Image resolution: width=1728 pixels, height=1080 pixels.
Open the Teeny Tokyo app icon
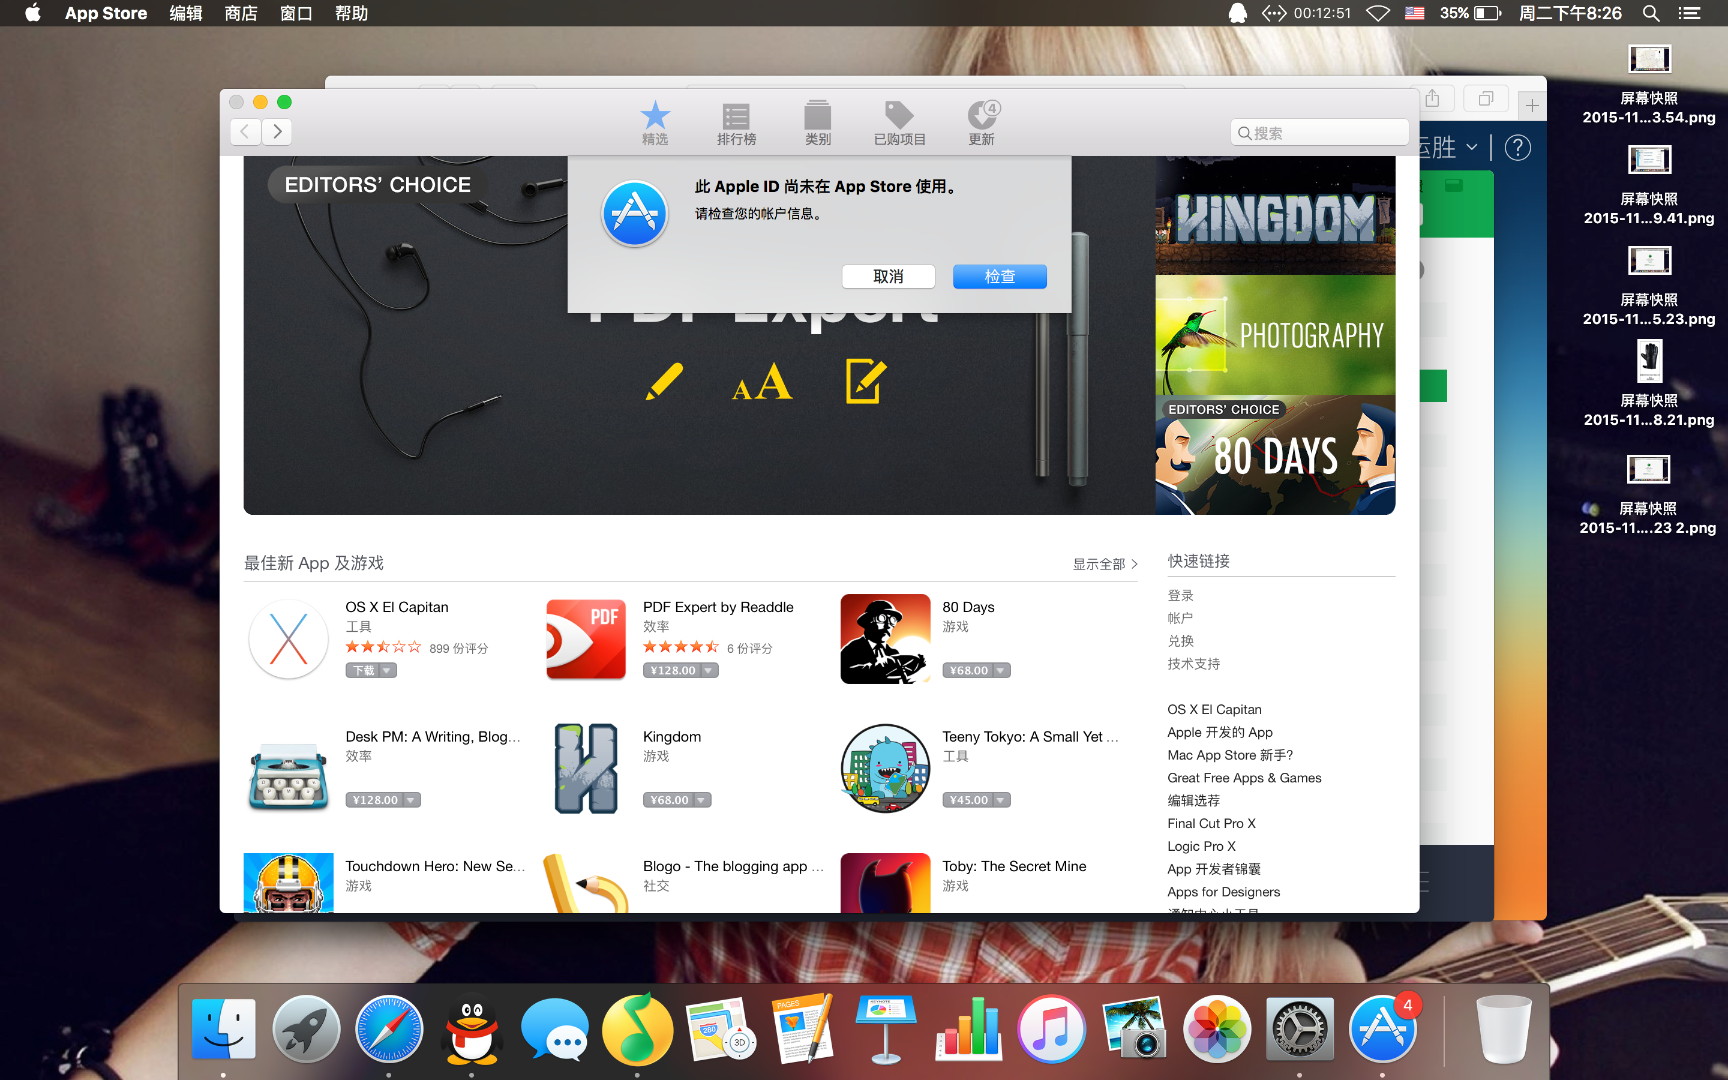(885, 768)
